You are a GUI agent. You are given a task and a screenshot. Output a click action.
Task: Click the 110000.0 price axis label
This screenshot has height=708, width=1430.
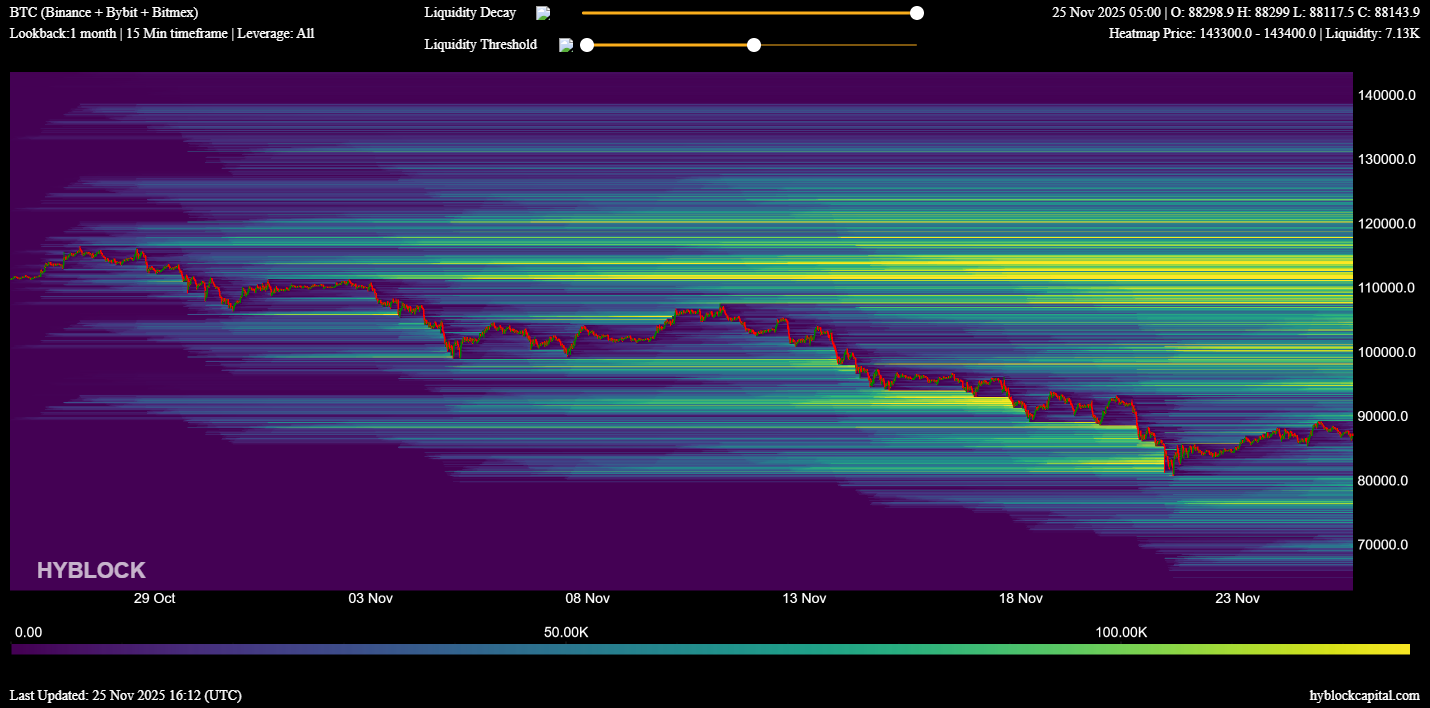(x=1385, y=288)
